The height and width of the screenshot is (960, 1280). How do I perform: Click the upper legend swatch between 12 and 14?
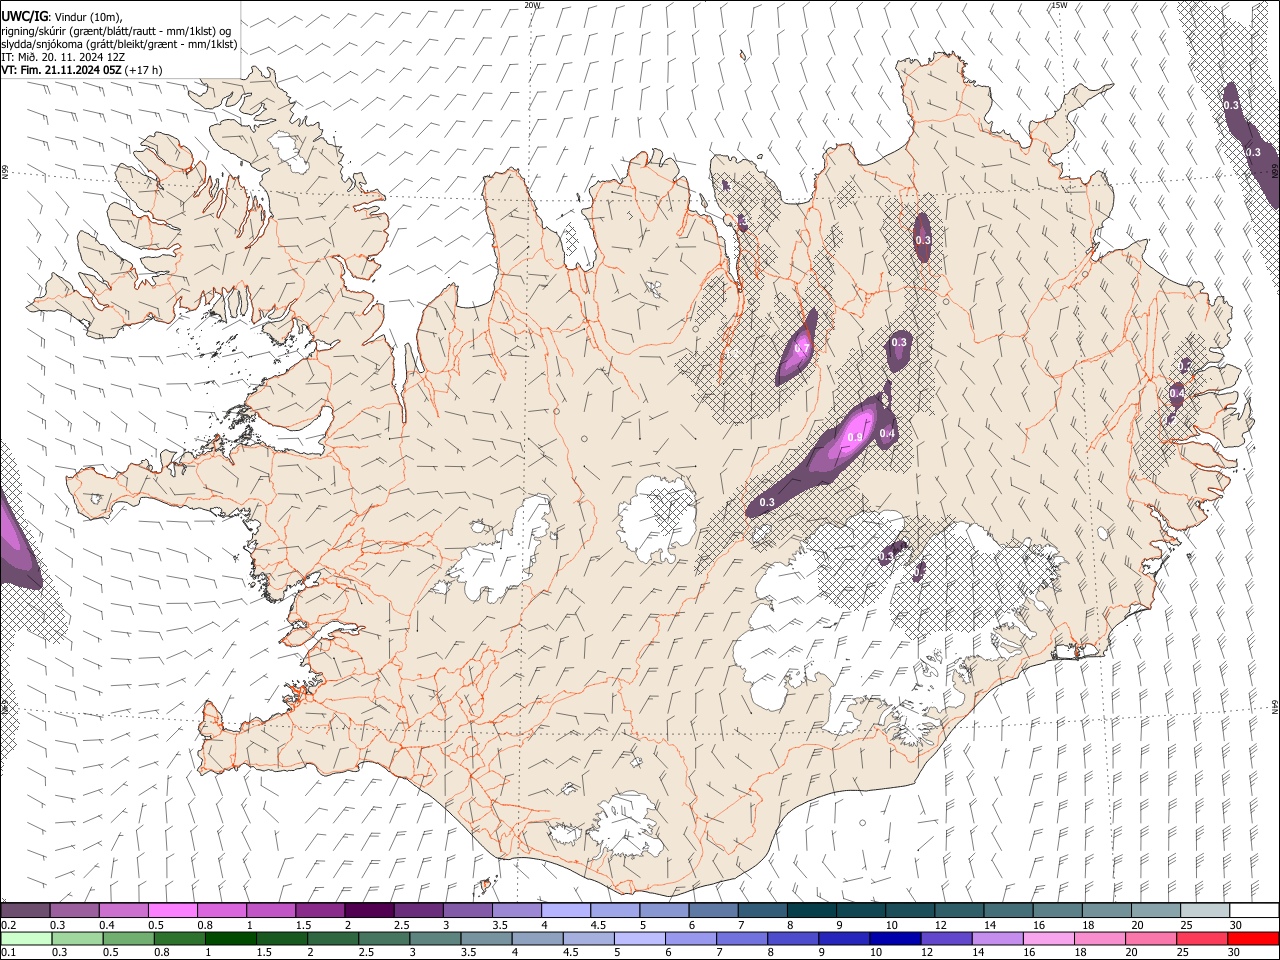point(960,911)
